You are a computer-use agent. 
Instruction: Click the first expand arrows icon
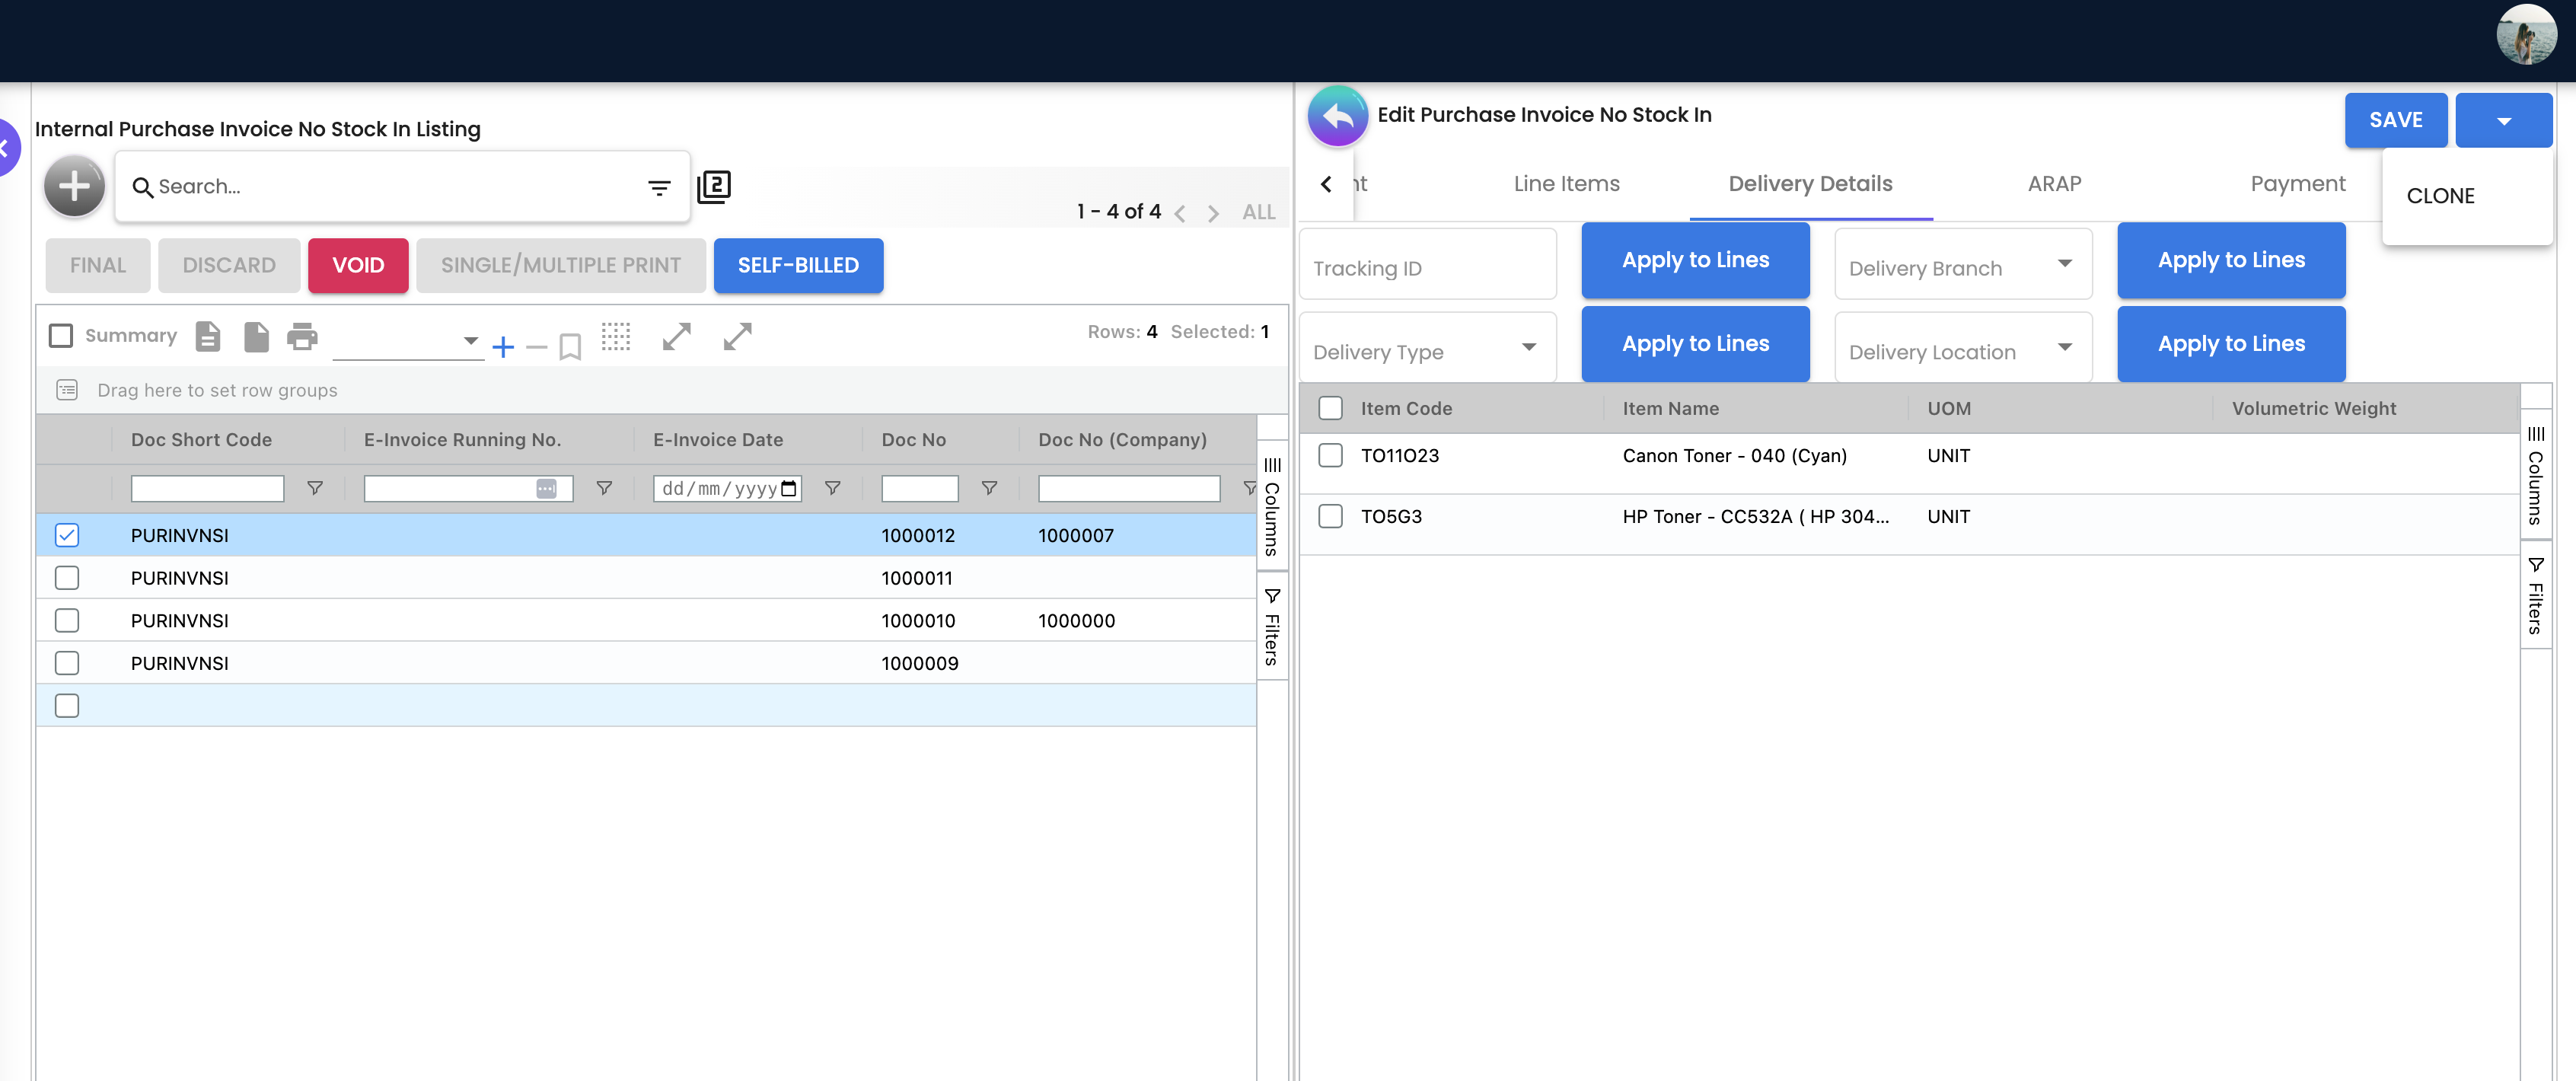point(677,337)
